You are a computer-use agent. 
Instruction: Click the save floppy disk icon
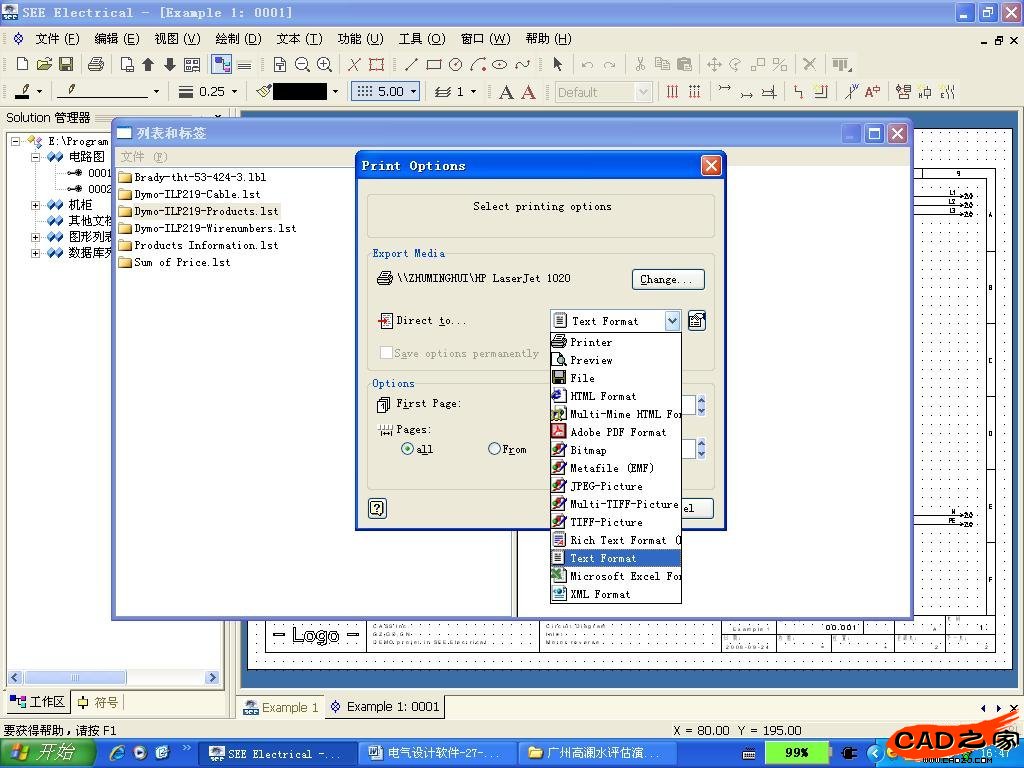66,64
